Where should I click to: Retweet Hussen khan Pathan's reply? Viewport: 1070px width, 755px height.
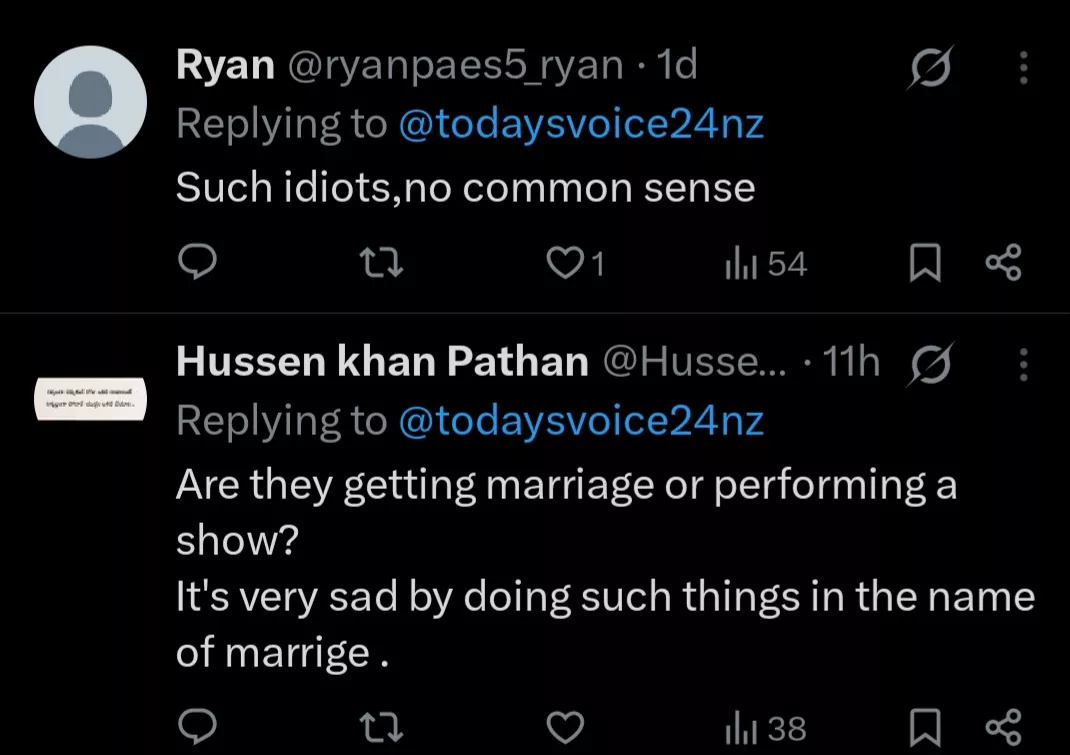tap(381, 727)
